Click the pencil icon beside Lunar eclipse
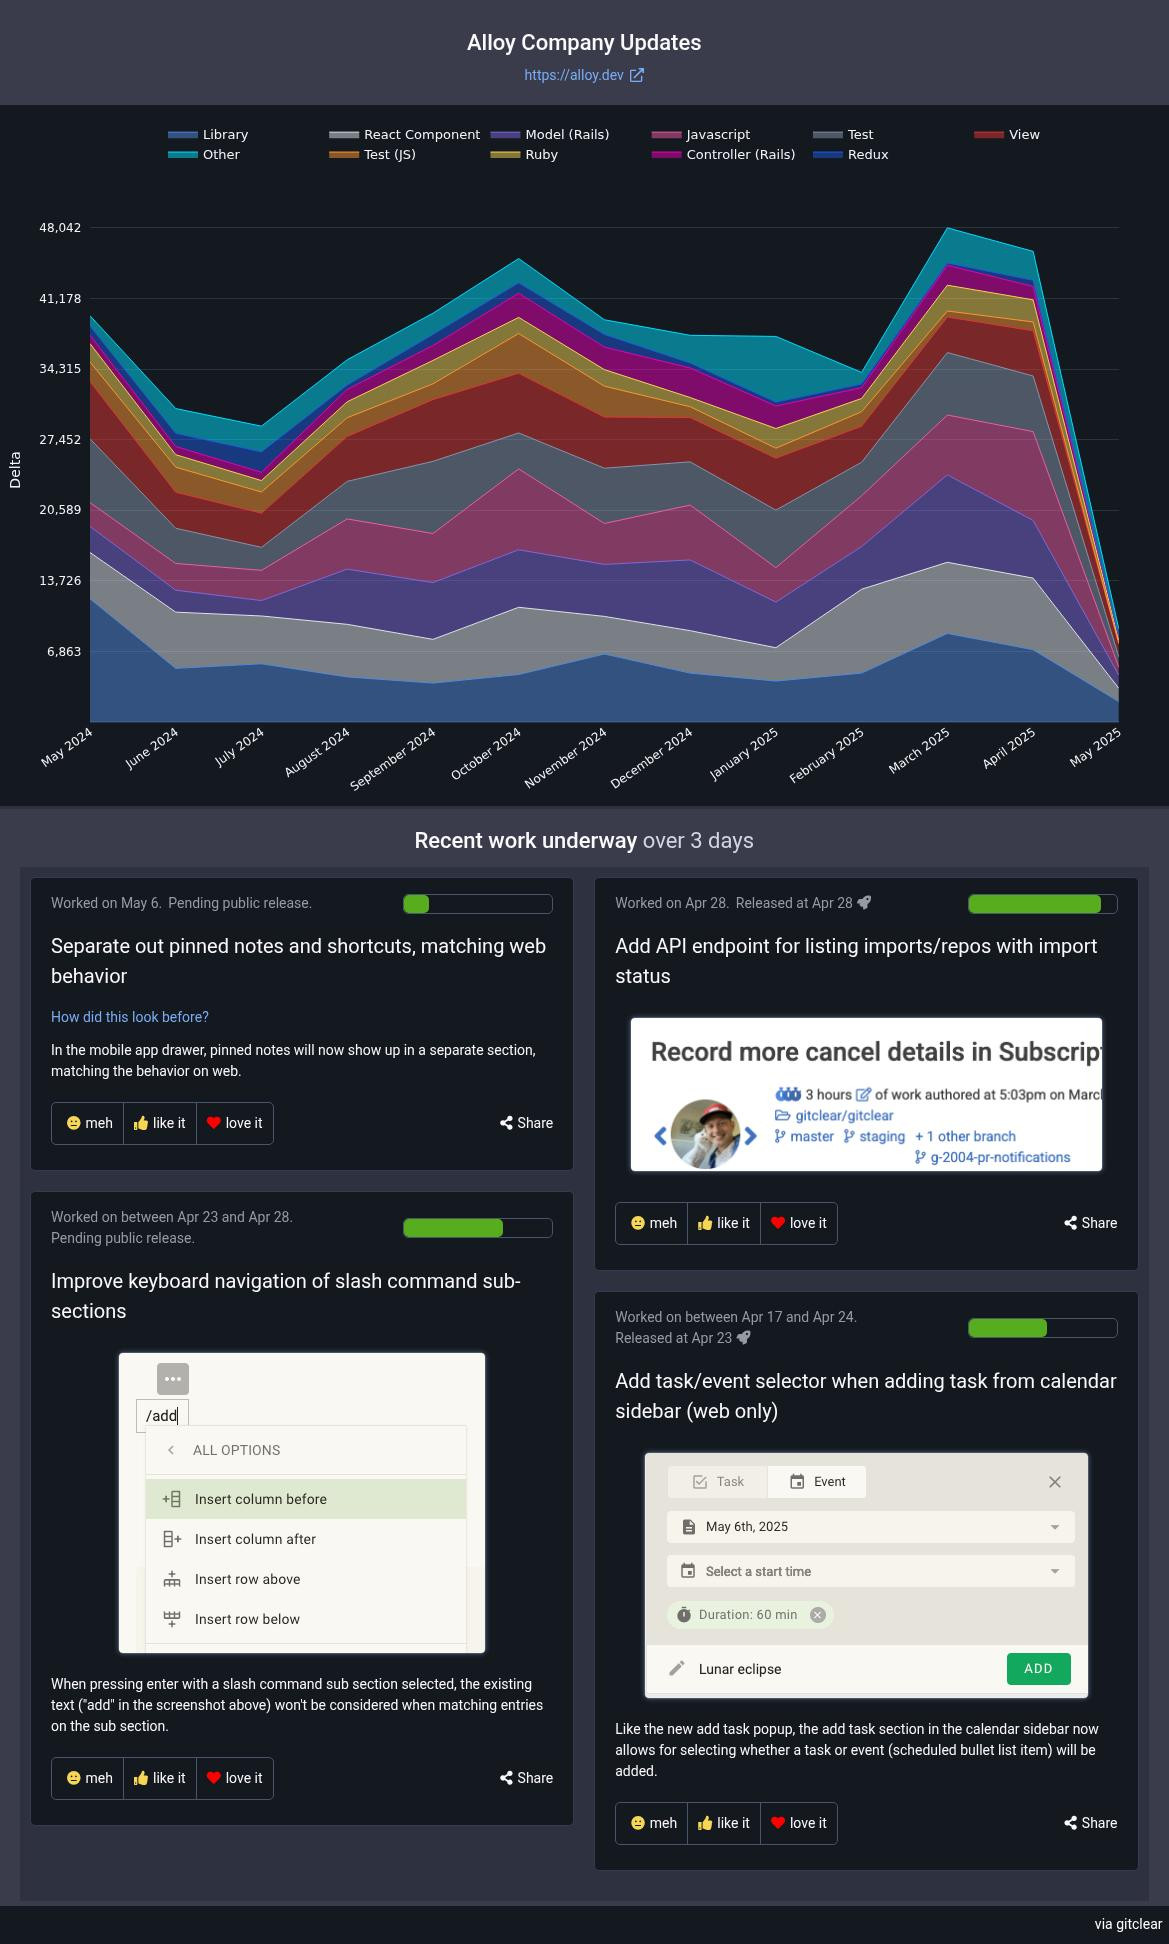The height and width of the screenshot is (1944, 1169). (677, 1668)
